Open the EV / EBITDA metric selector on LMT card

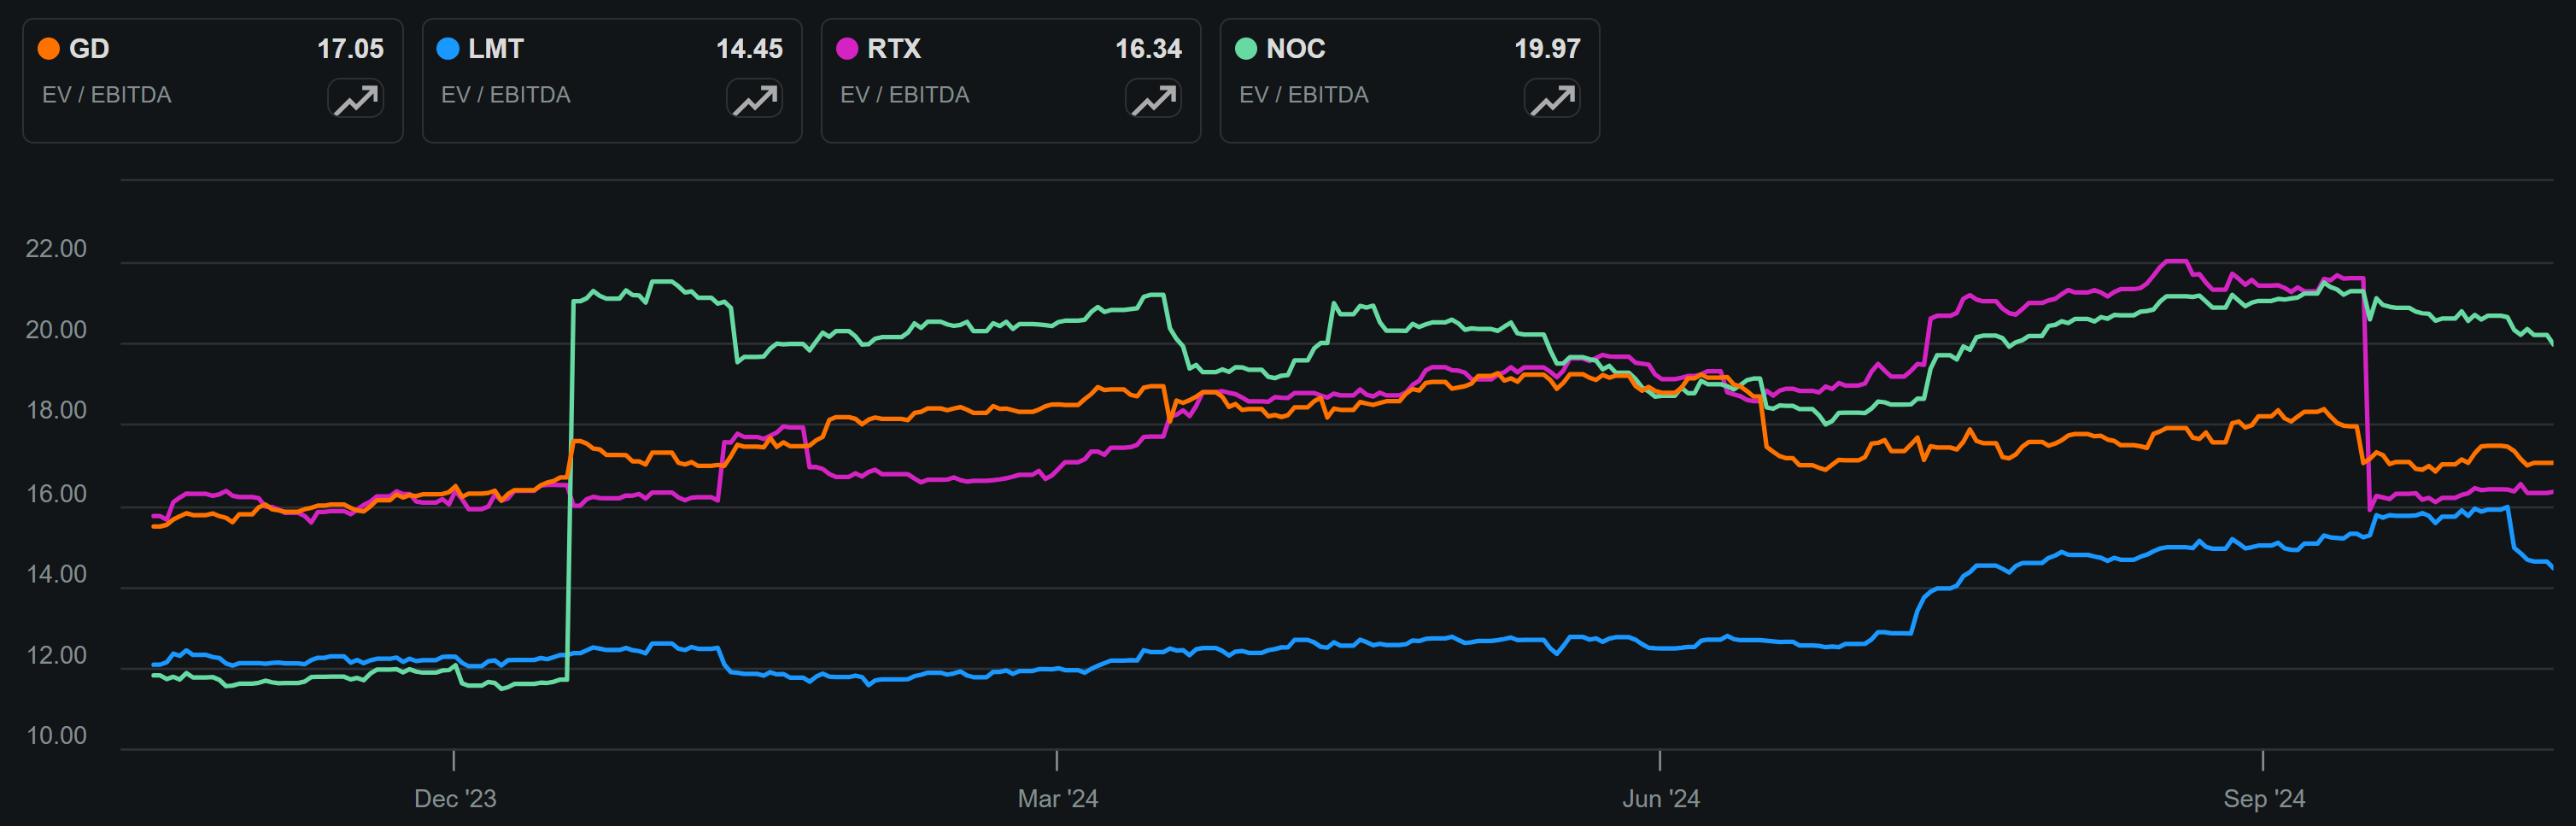tap(507, 95)
